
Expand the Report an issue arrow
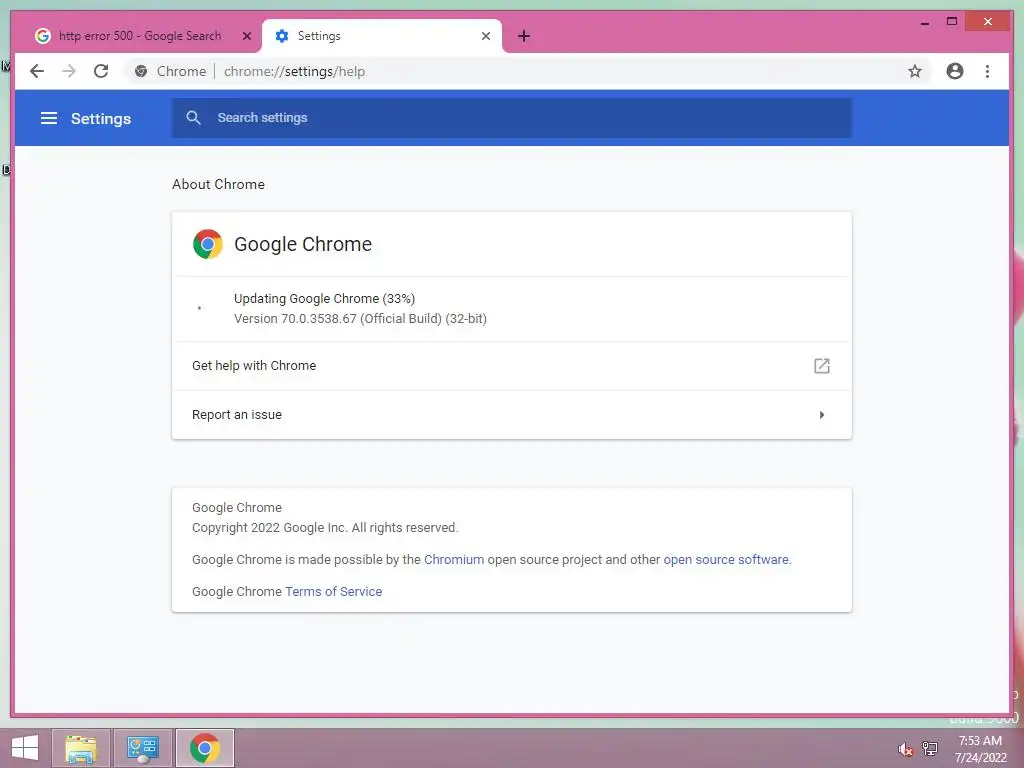click(x=822, y=415)
